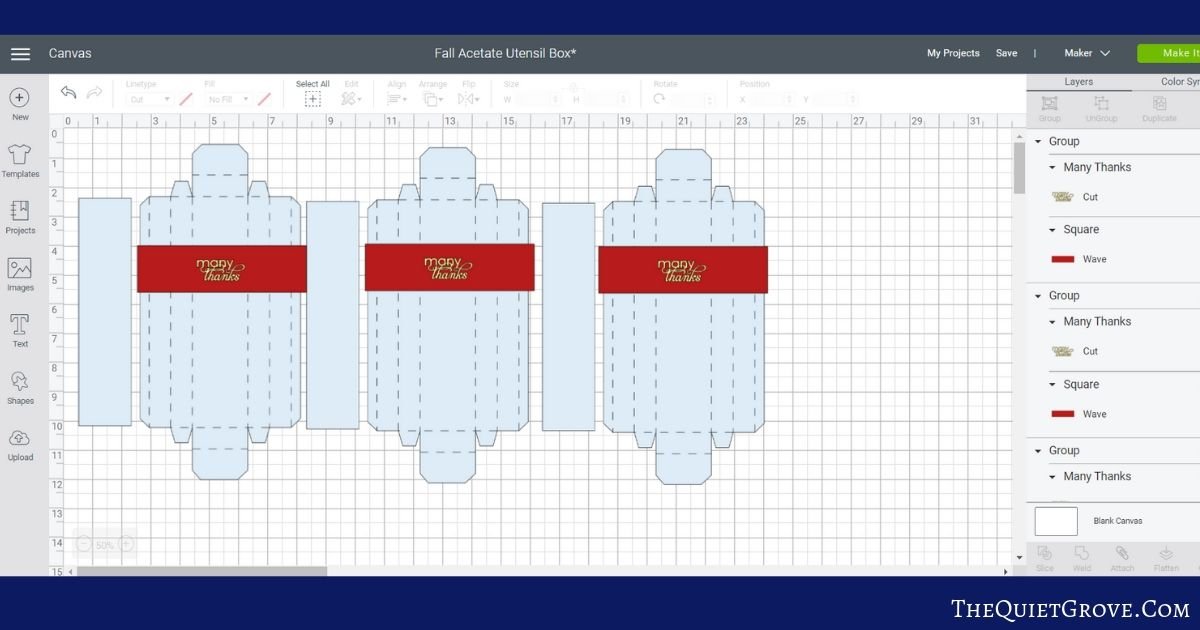This screenshot has height=630, width=1200.
Task: Open the Templates panel
Action: pyautogui.click(x=20, y=154)
